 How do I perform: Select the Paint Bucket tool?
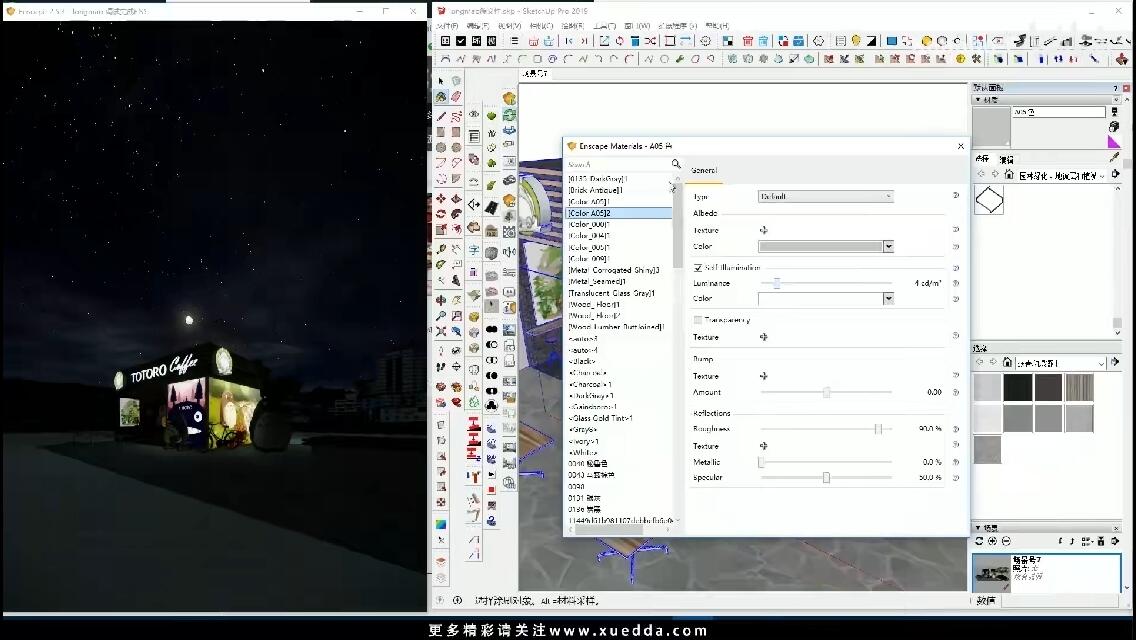click(x=441, y=96)
